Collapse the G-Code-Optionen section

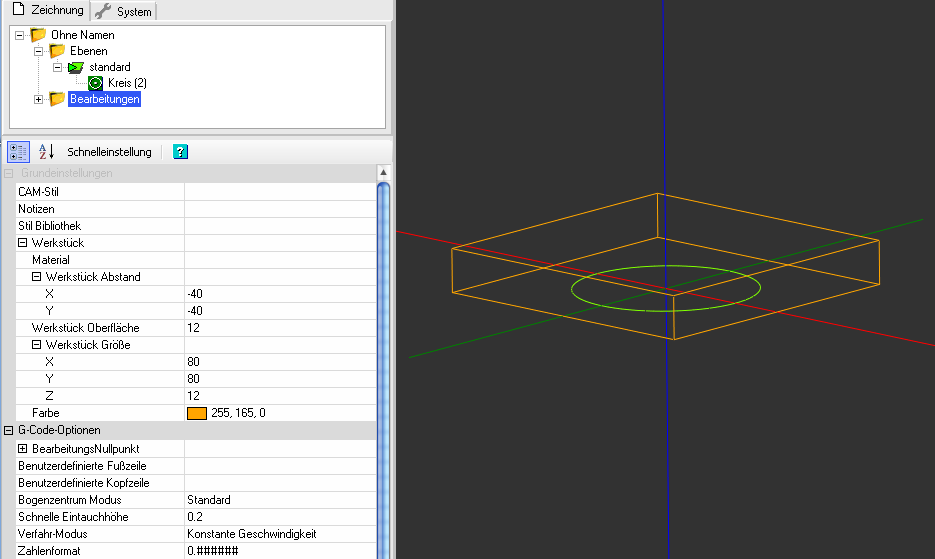[9, 431]
